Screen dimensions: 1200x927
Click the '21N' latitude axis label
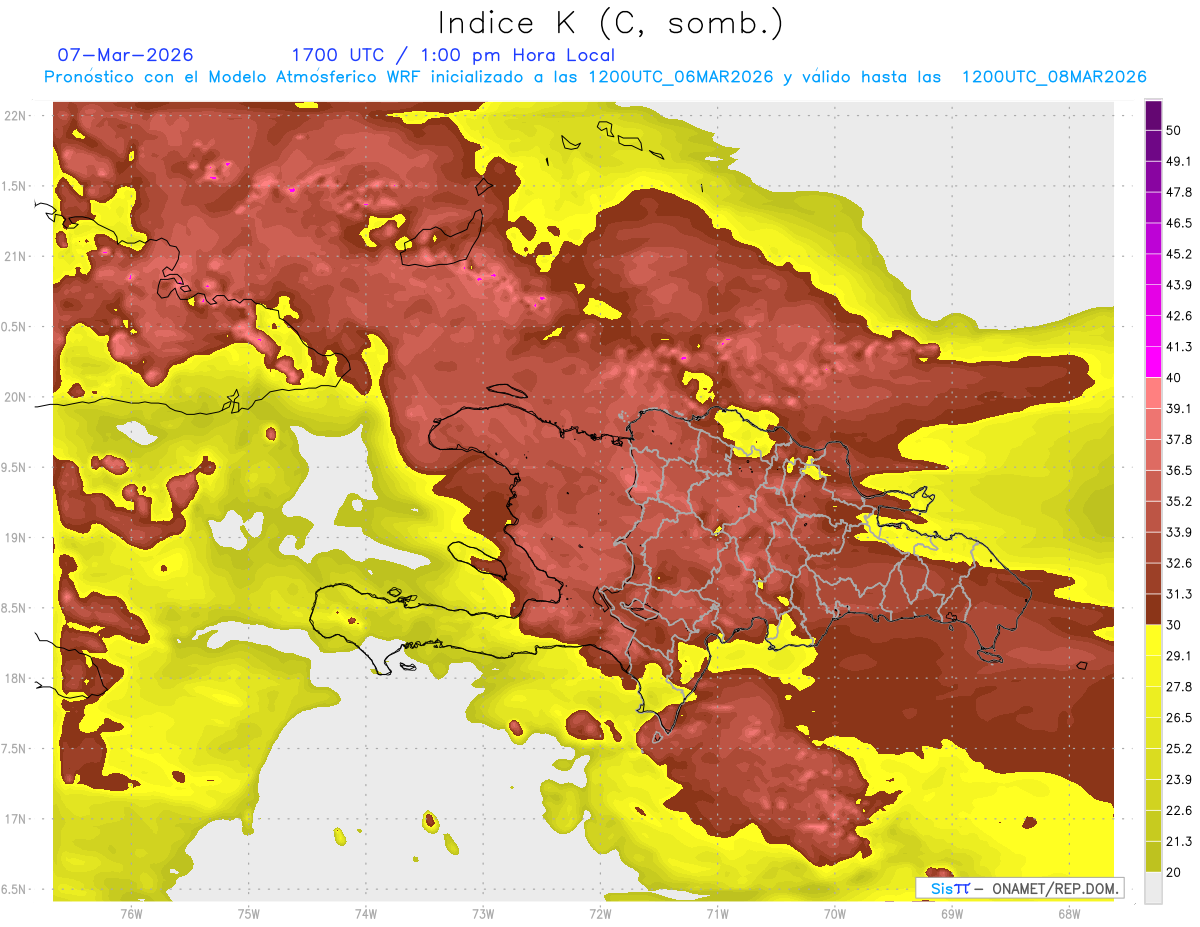click(16, 257)
